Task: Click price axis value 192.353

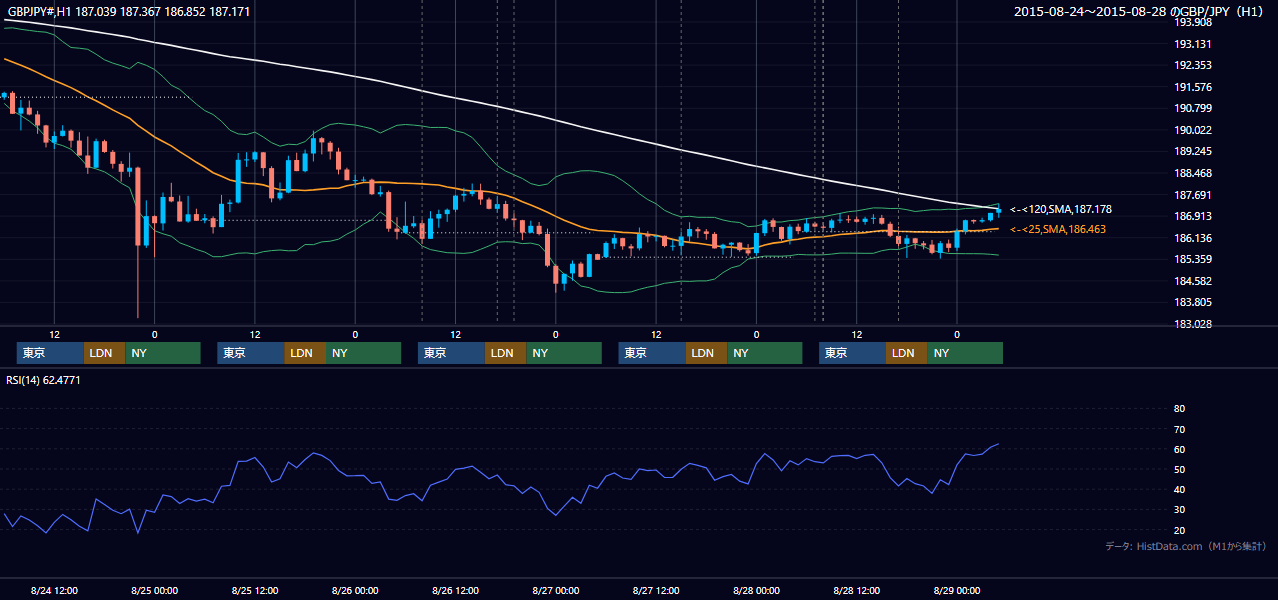Action: pyautogui.click(x=1193, y=65)
